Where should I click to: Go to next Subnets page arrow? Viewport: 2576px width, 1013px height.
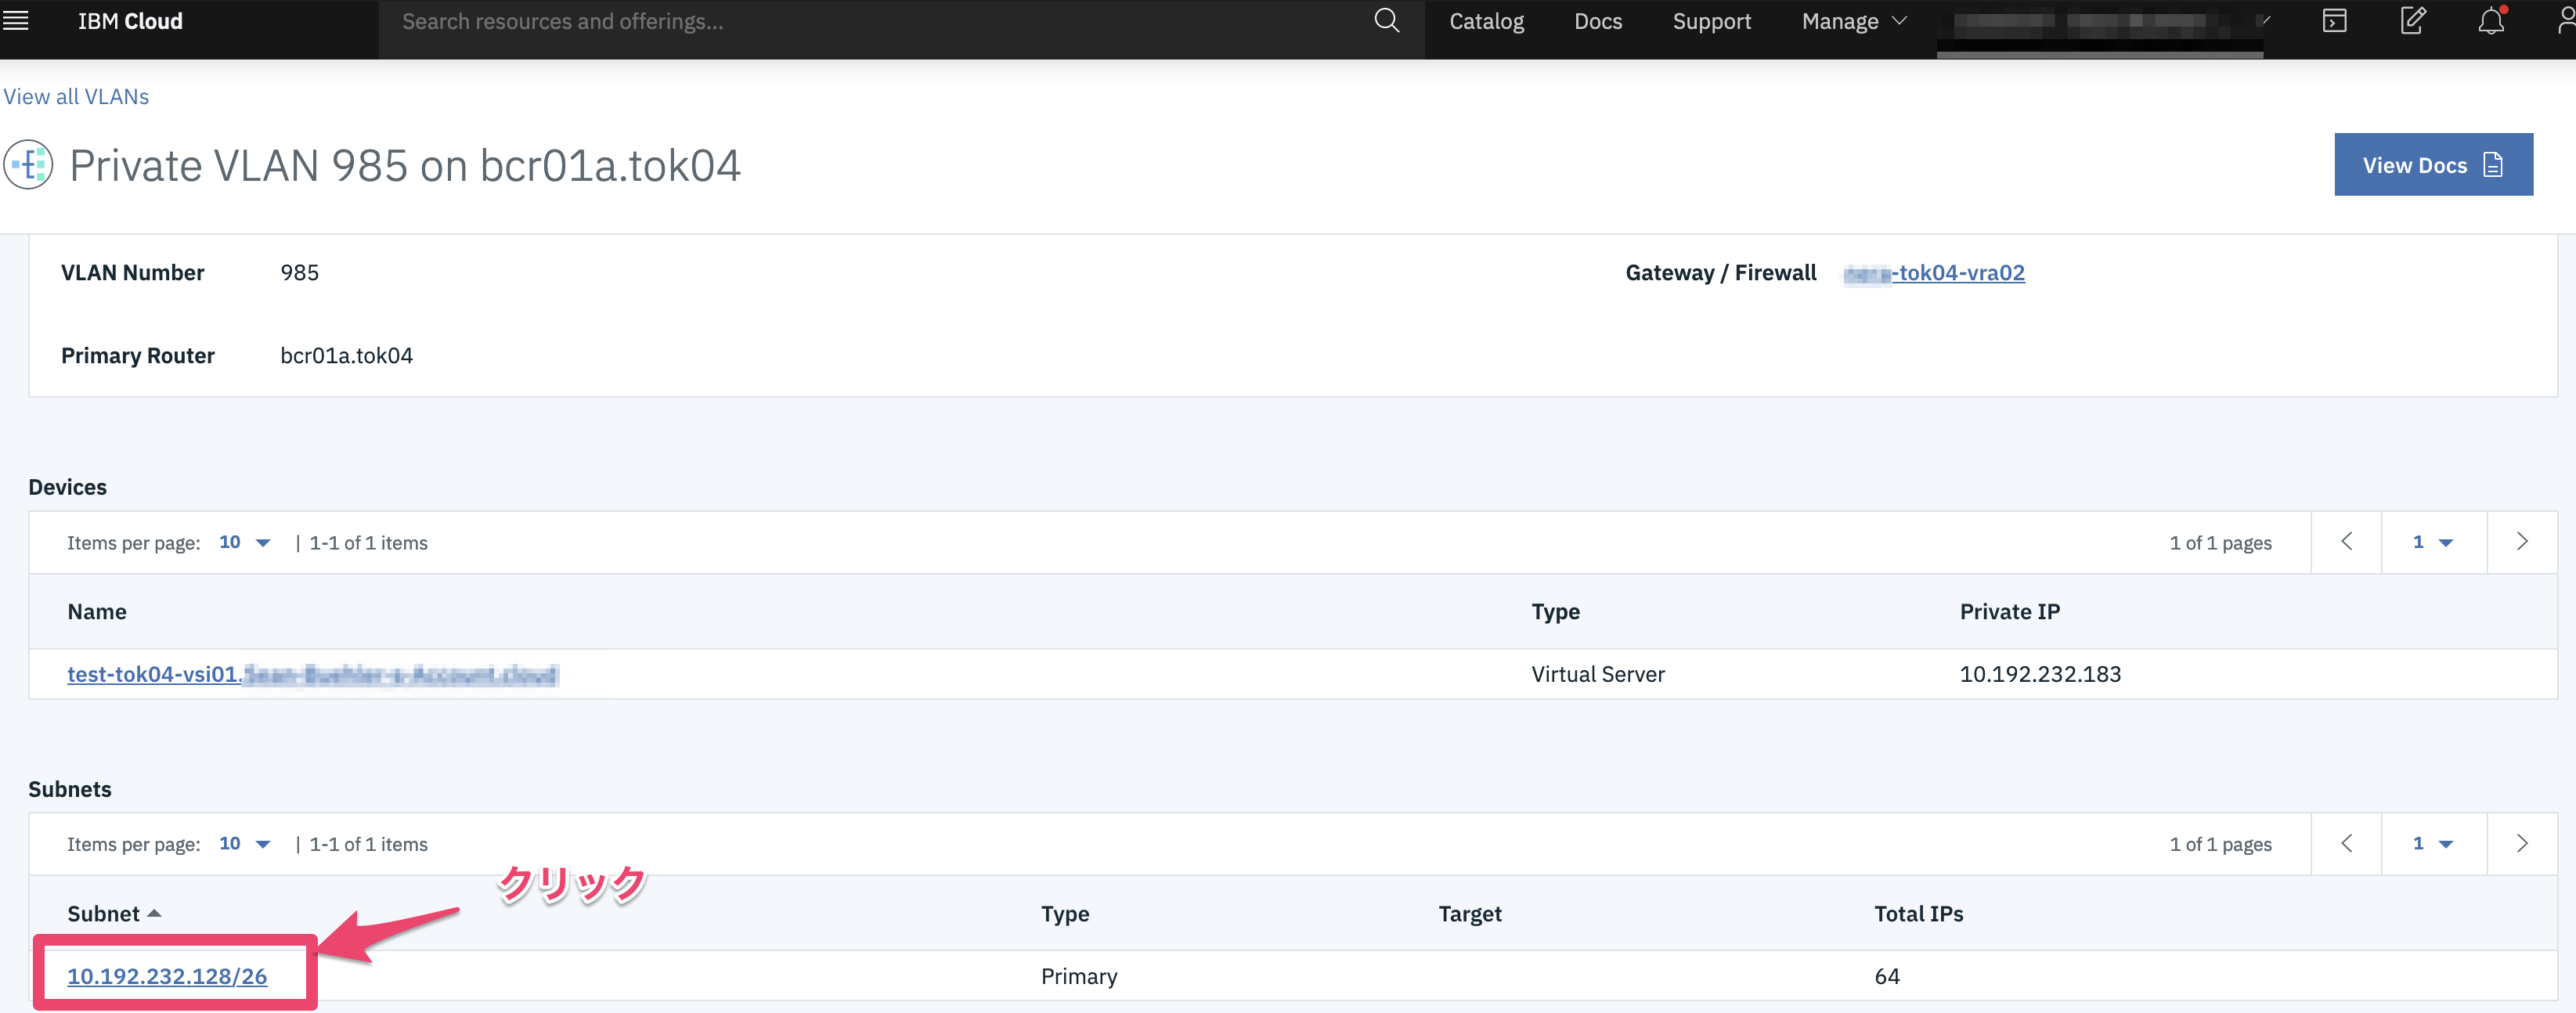[2521, 844]
